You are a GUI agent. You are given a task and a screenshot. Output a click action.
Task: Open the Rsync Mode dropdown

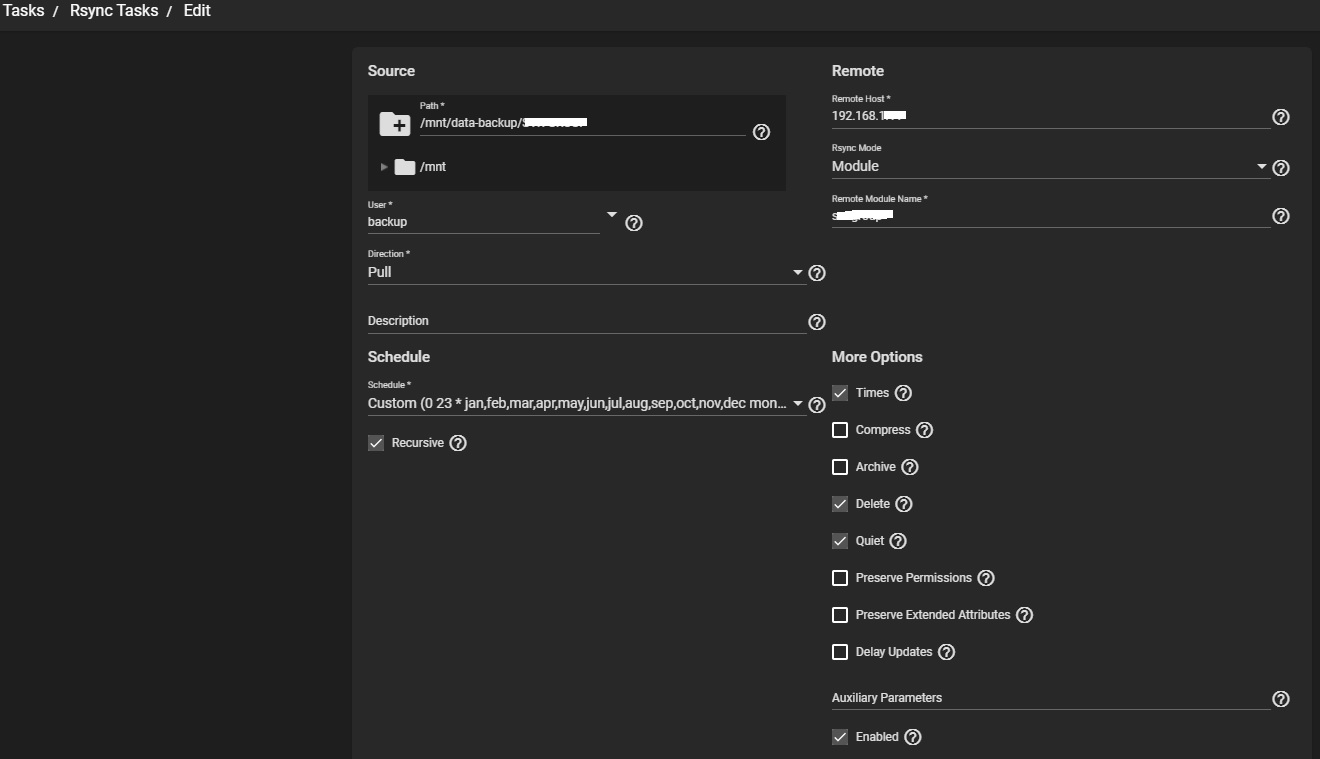[x=1050, y=166]
